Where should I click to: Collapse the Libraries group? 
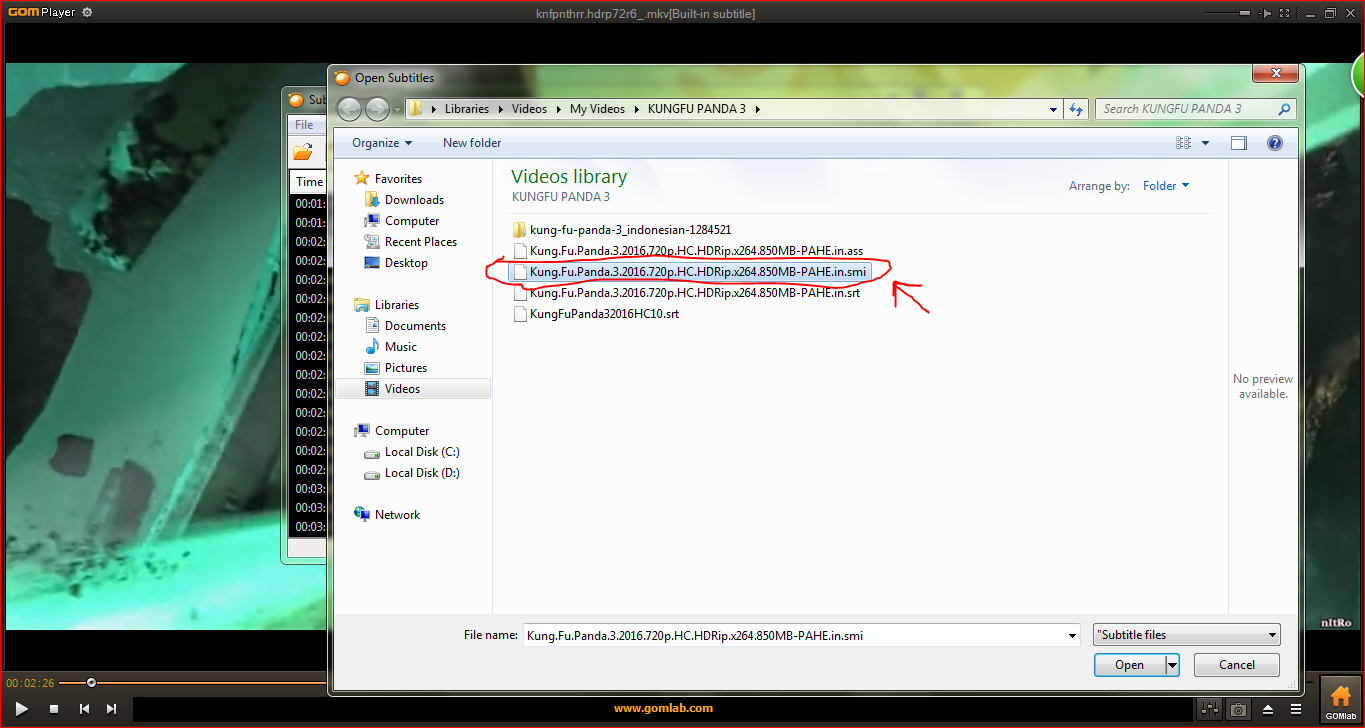(x=386, y=305)
